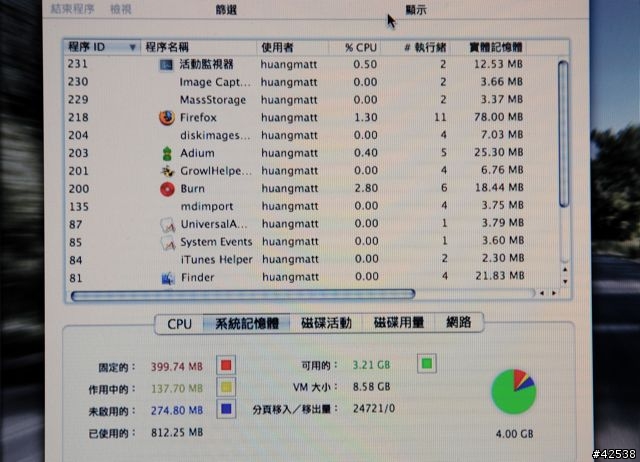Click the scroll right arrow under the list
The image size is (640, 462).
click(554, 293)
